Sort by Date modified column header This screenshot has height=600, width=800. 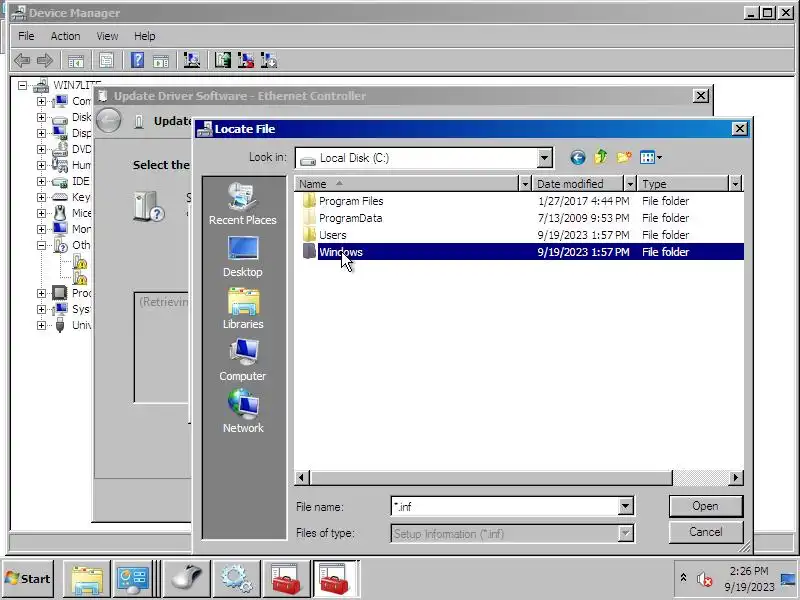pos(578,184)
